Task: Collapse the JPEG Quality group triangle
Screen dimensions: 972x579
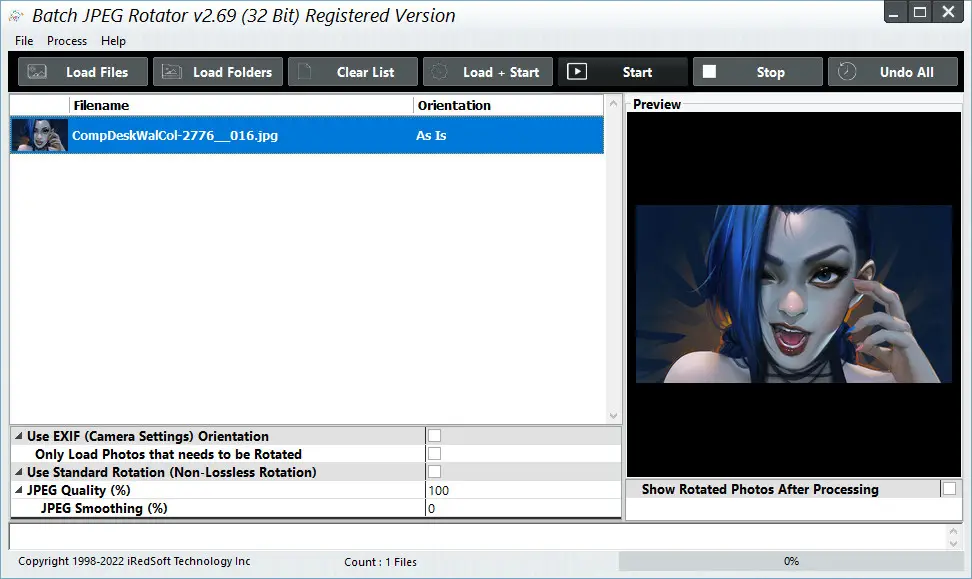Action: coord(19,490)
